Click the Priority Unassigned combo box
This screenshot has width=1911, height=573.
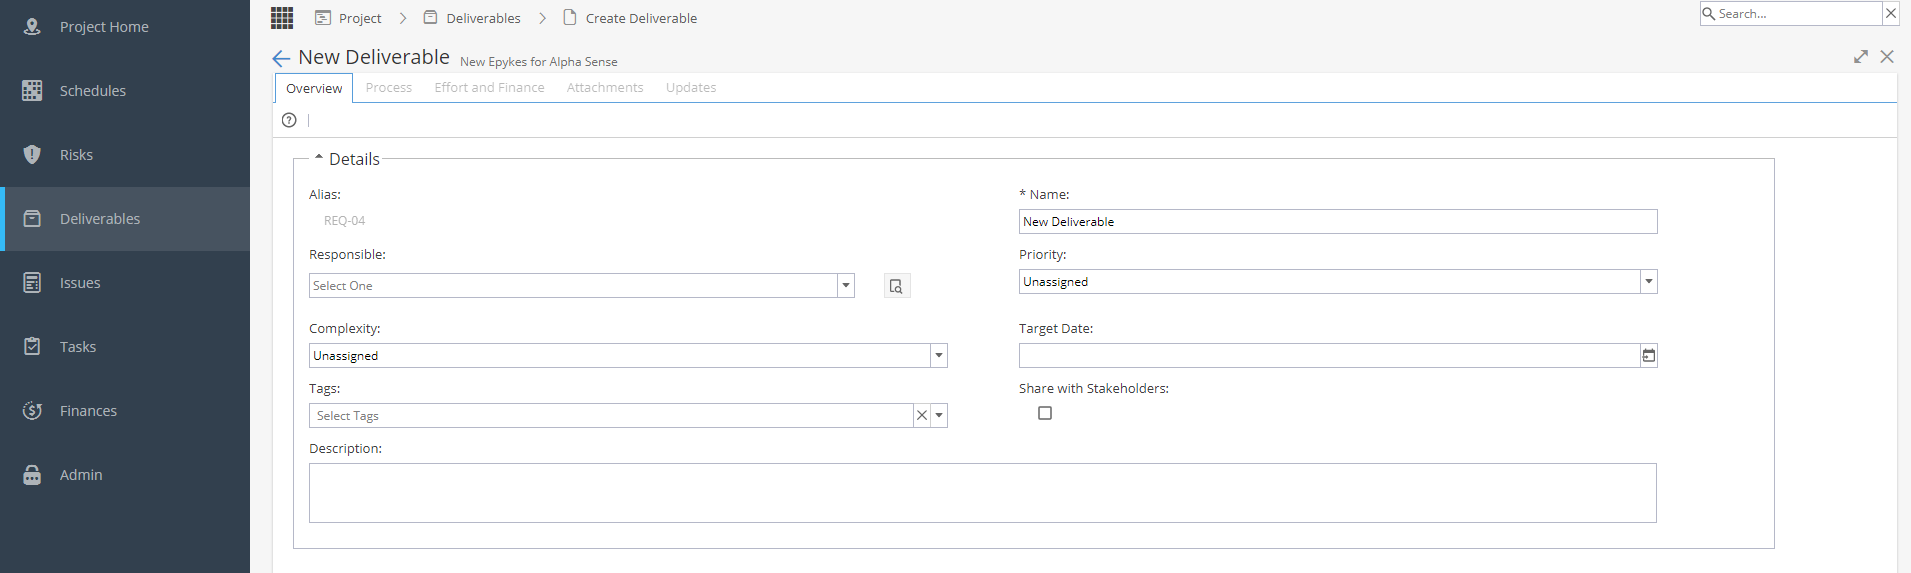[x=1338, y=282]
